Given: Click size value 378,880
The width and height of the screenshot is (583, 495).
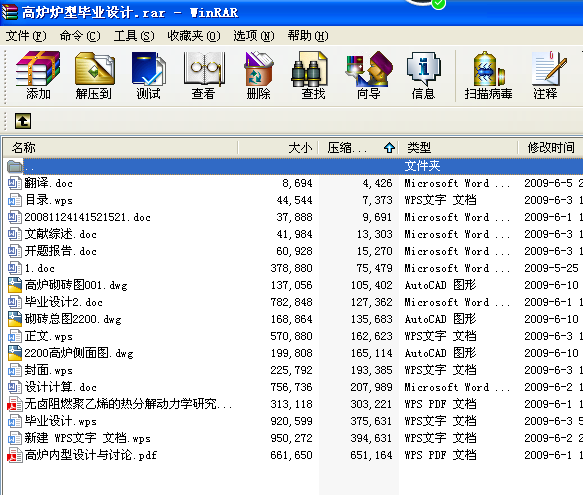Looking at the screenshot, I should coord(292,268).
